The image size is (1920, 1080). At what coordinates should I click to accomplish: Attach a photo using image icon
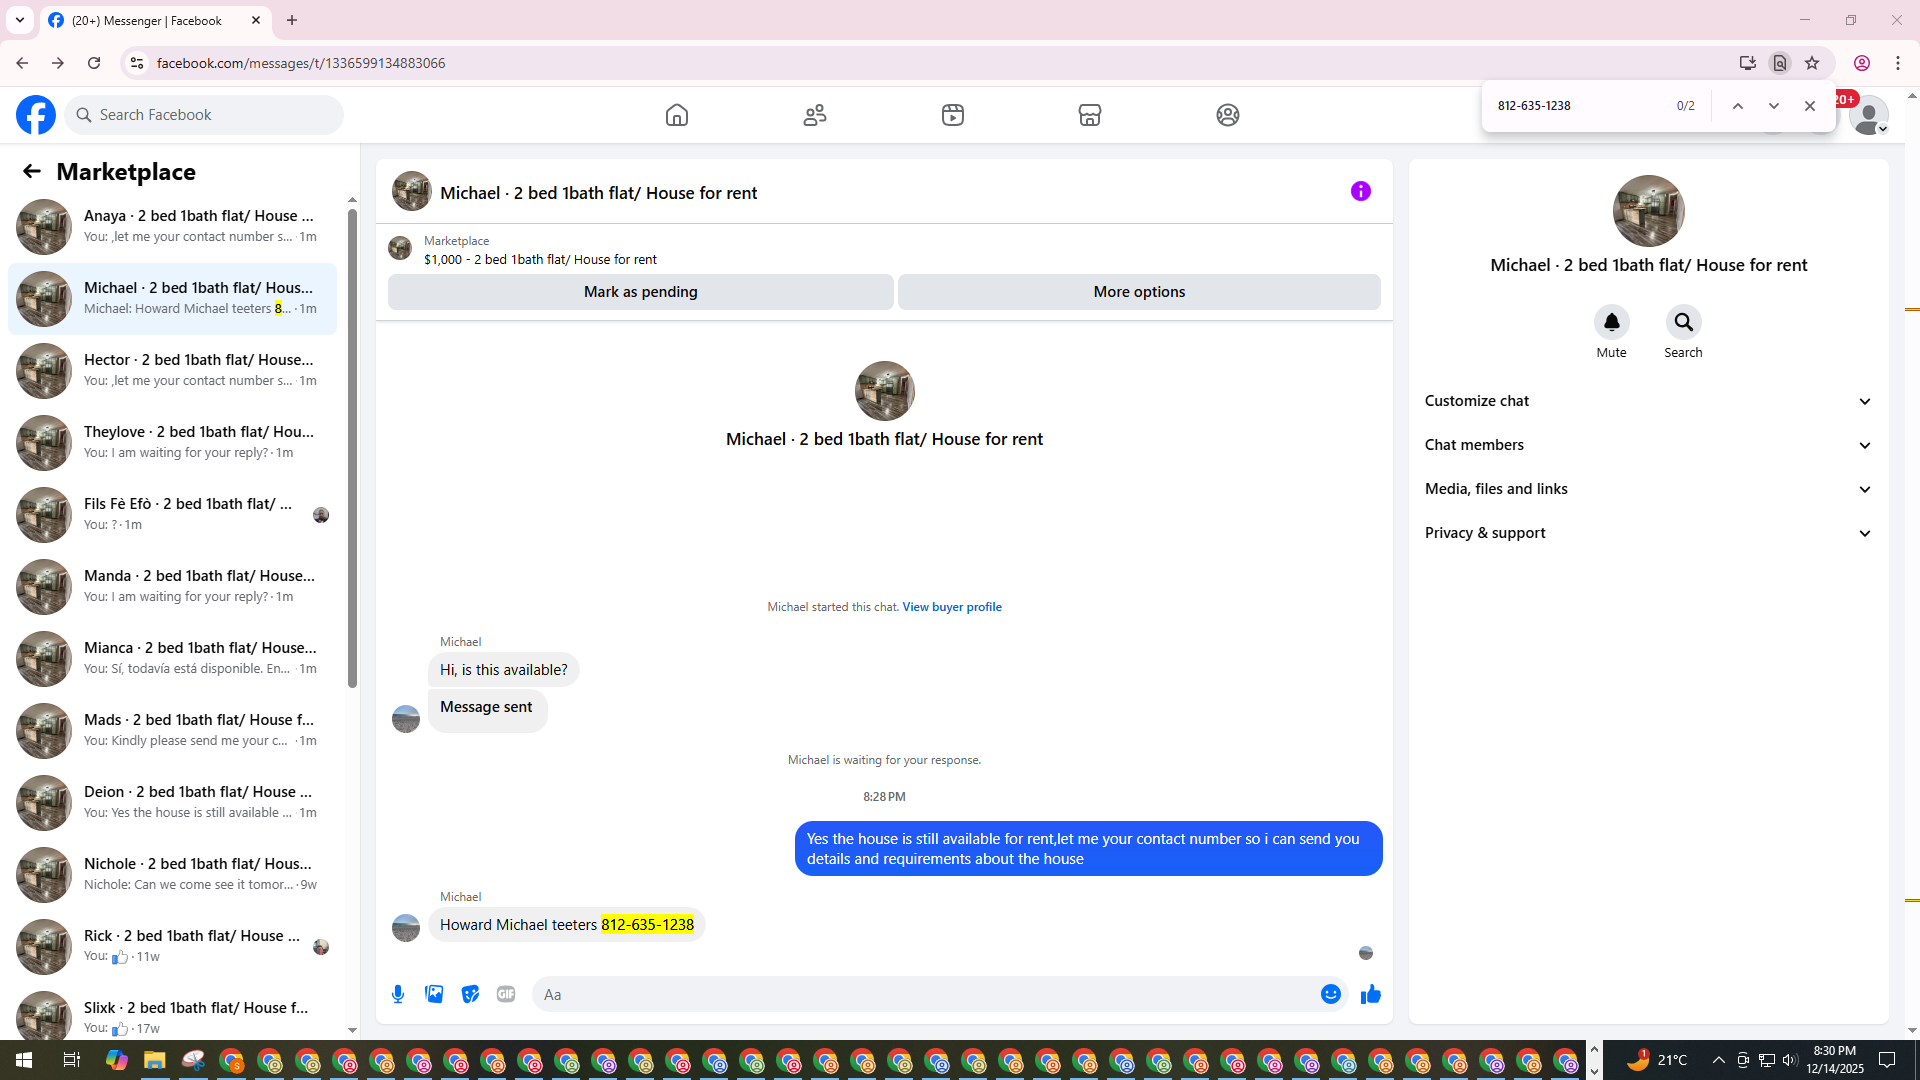pyautogui.click(x=434, y=994)
